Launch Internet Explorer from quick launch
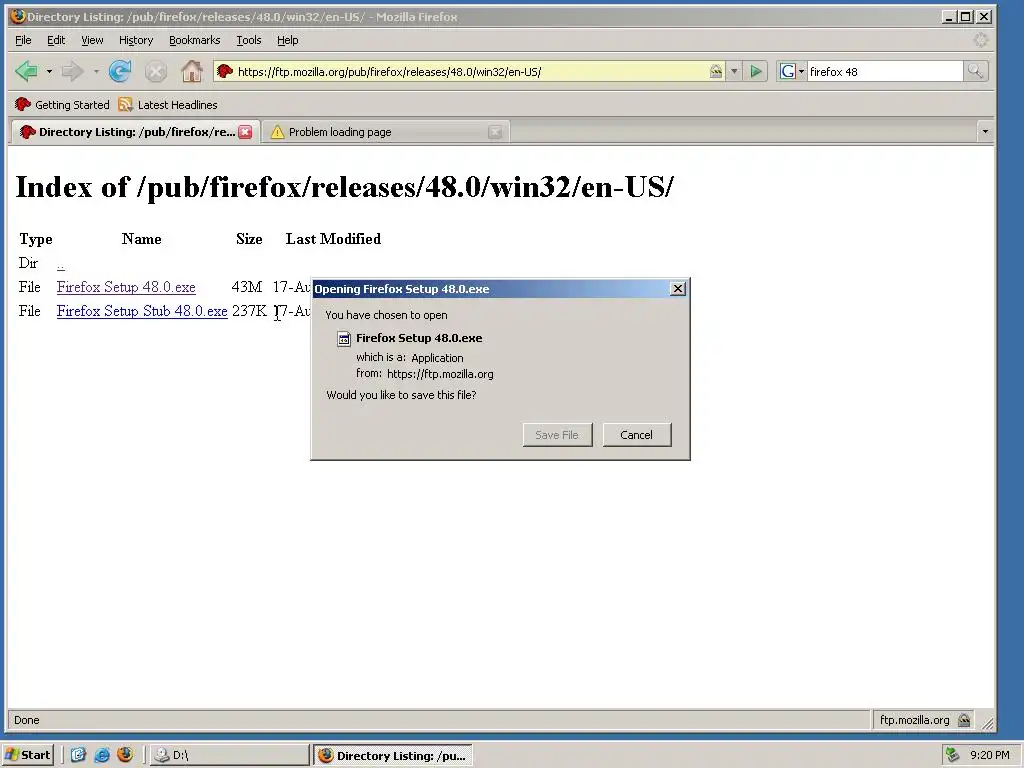This screenshot has width=1024, height=768. coord(102,755)
